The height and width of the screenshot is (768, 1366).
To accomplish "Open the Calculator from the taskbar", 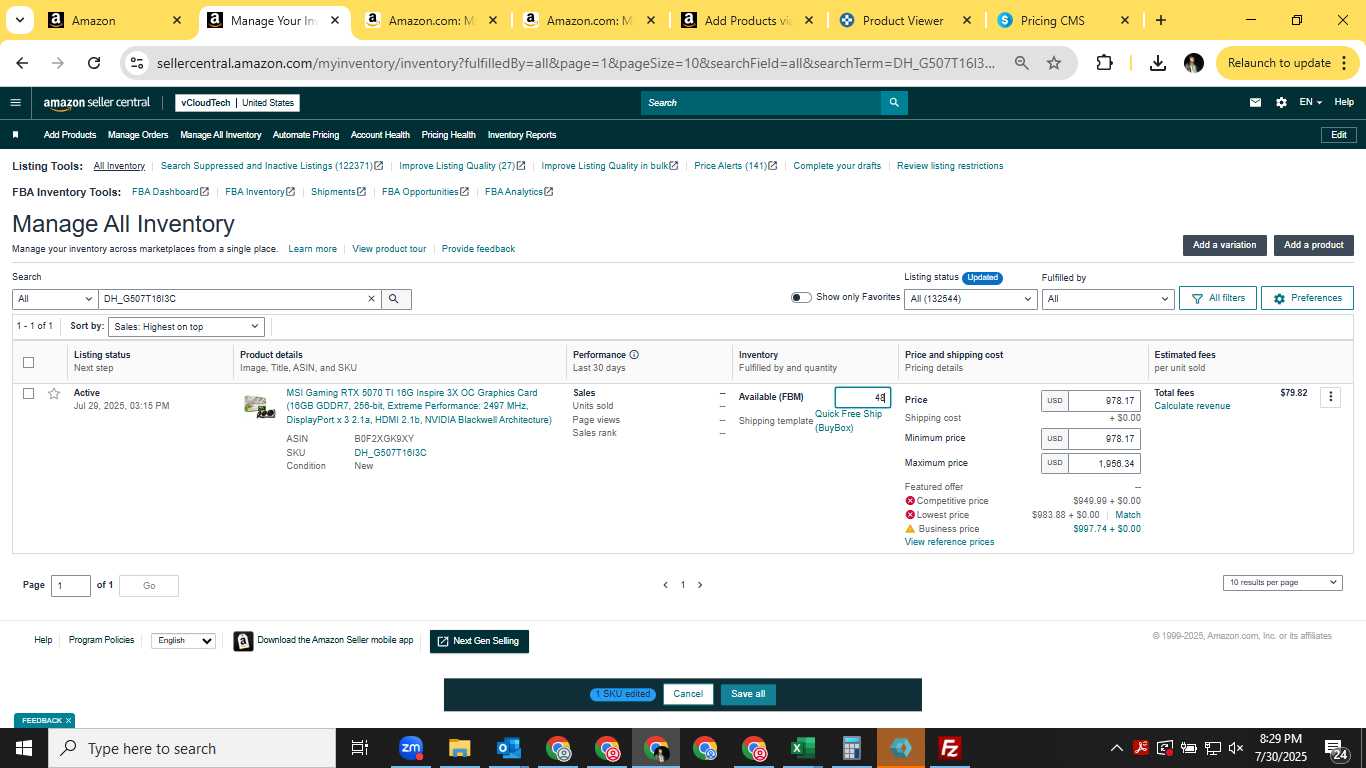I will (851, 748).
